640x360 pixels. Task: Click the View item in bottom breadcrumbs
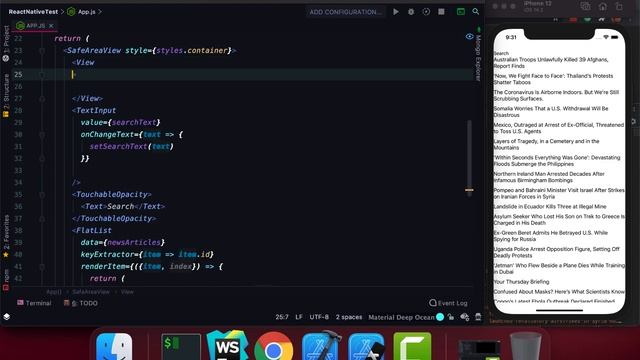(x=127, y=292)
